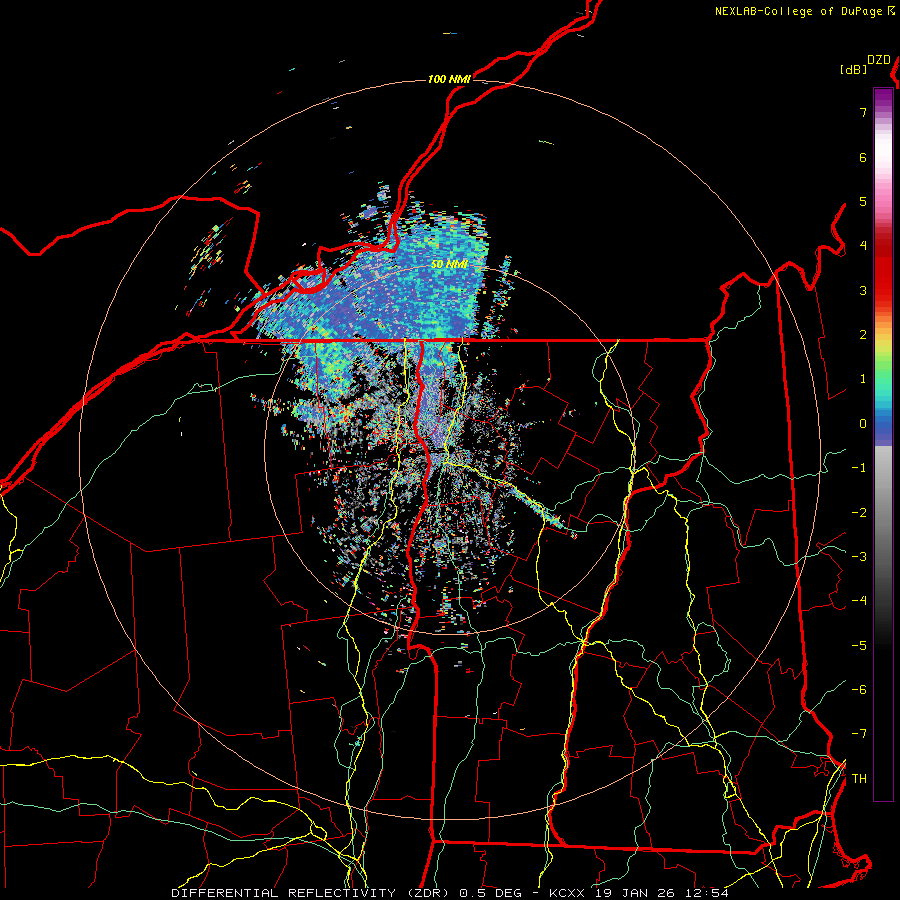Screen dimensions: 900x900
Task: Click the (ZDR) abbreviation in caption
Action: point(427,893)
